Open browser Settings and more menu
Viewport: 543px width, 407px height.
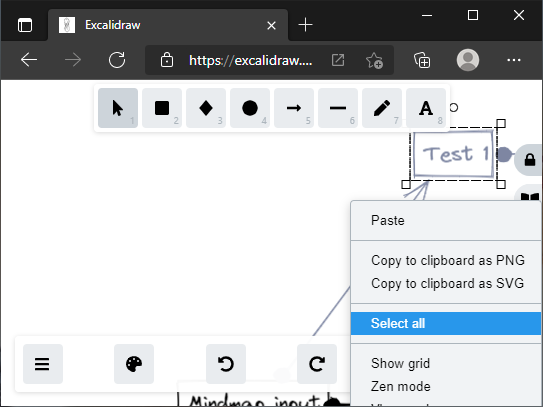(514, 60)
